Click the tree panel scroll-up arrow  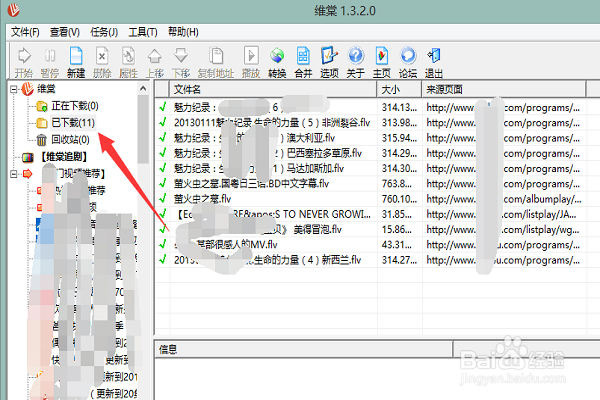(x=143, y=88)
